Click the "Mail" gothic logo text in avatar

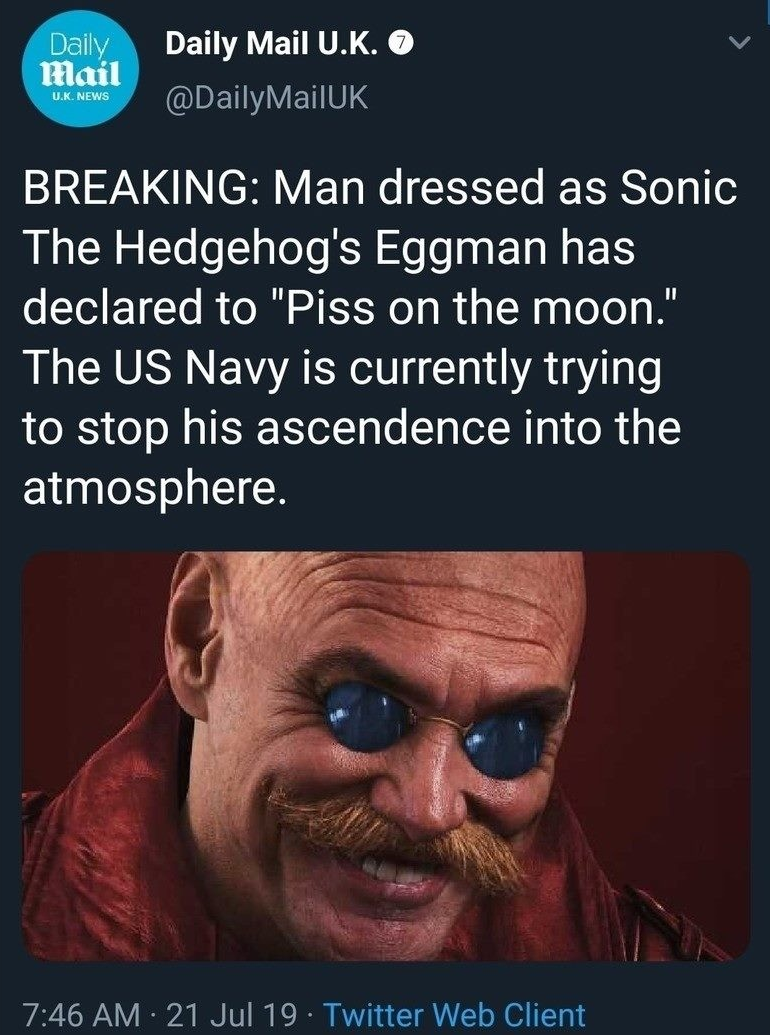coord(81,73)
